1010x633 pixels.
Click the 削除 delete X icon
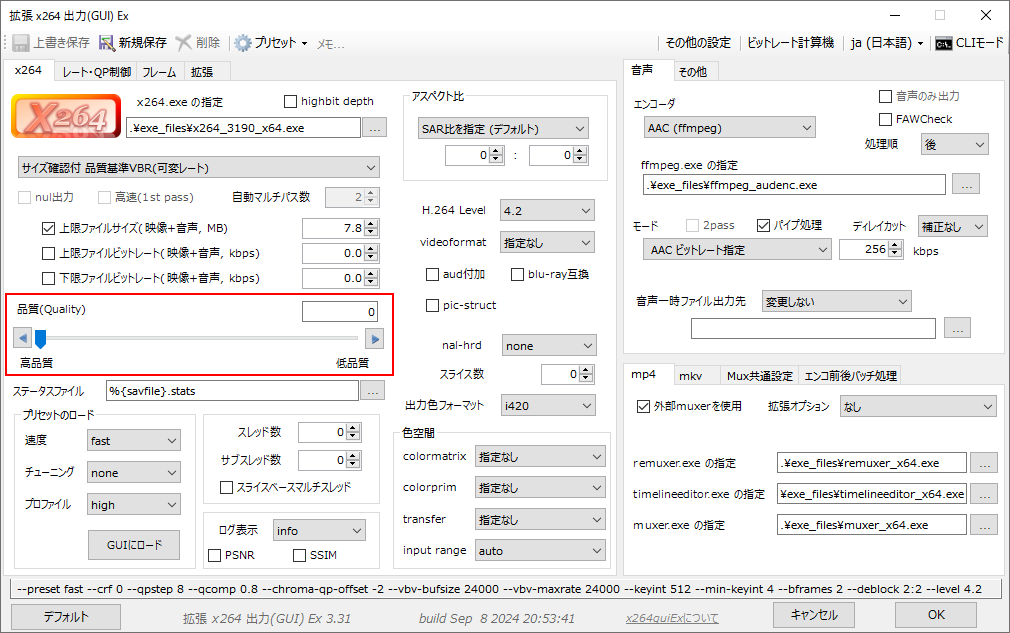tap(184, 43)
